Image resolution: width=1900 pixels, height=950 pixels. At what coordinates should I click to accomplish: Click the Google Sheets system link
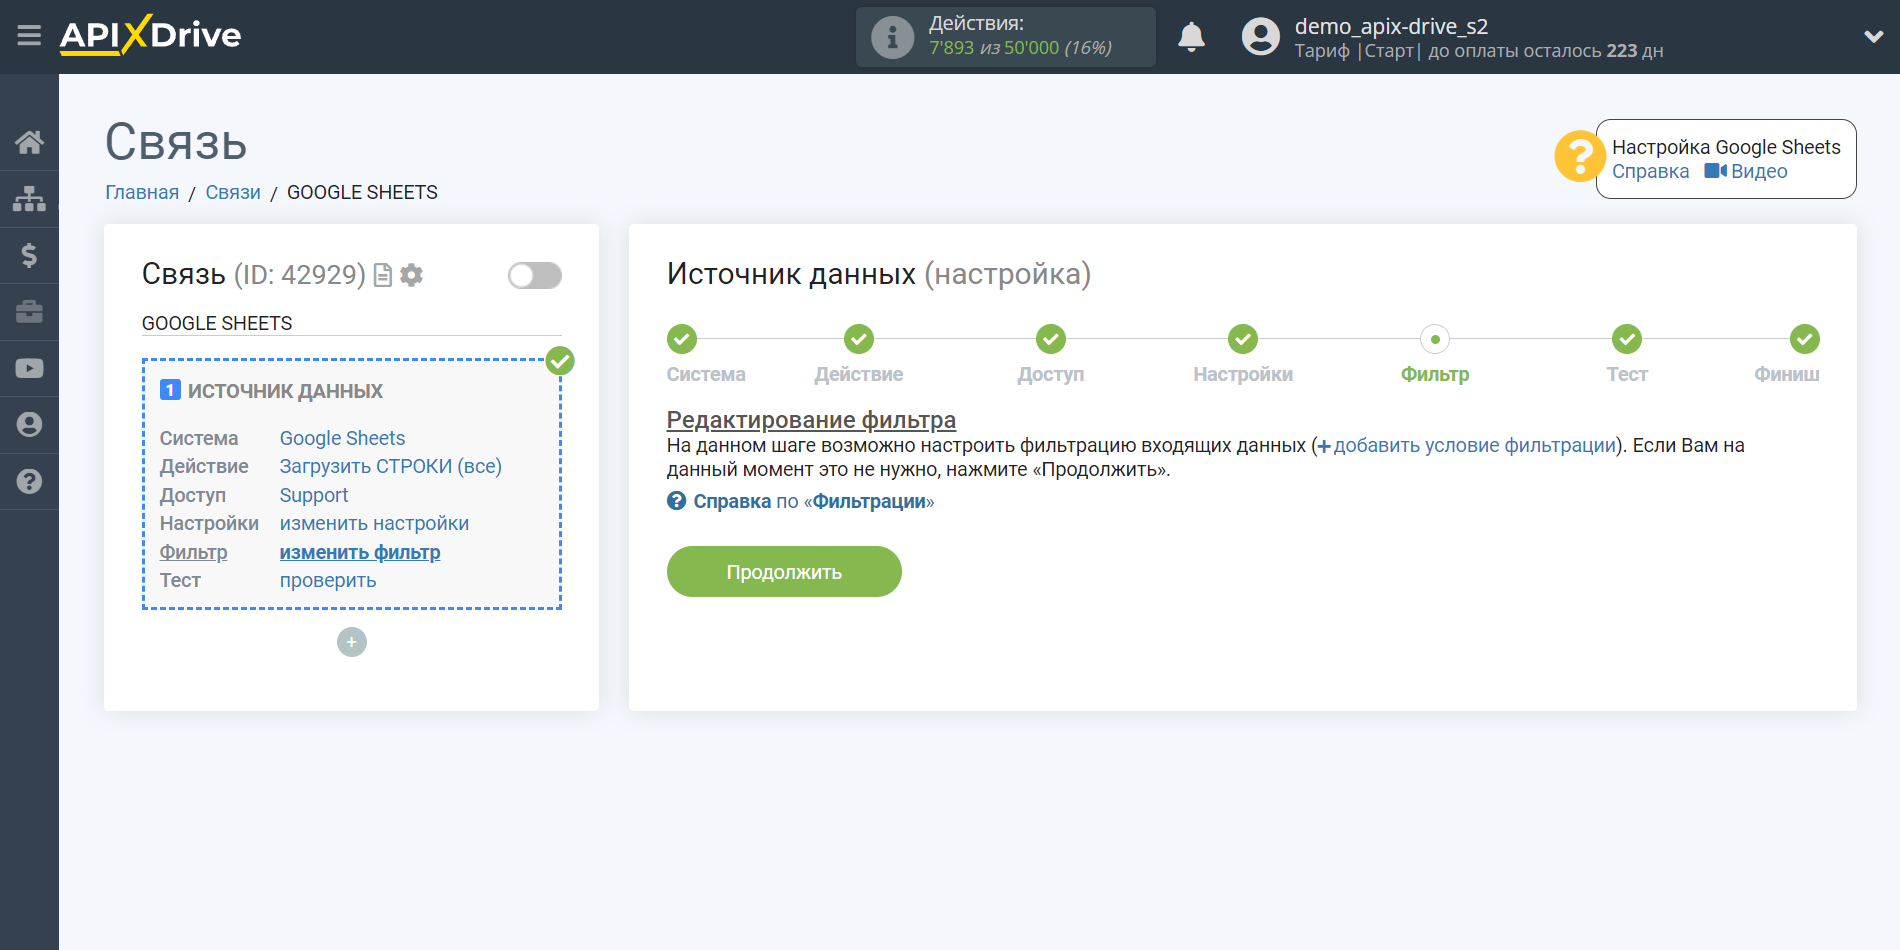(x=342, y=438)
